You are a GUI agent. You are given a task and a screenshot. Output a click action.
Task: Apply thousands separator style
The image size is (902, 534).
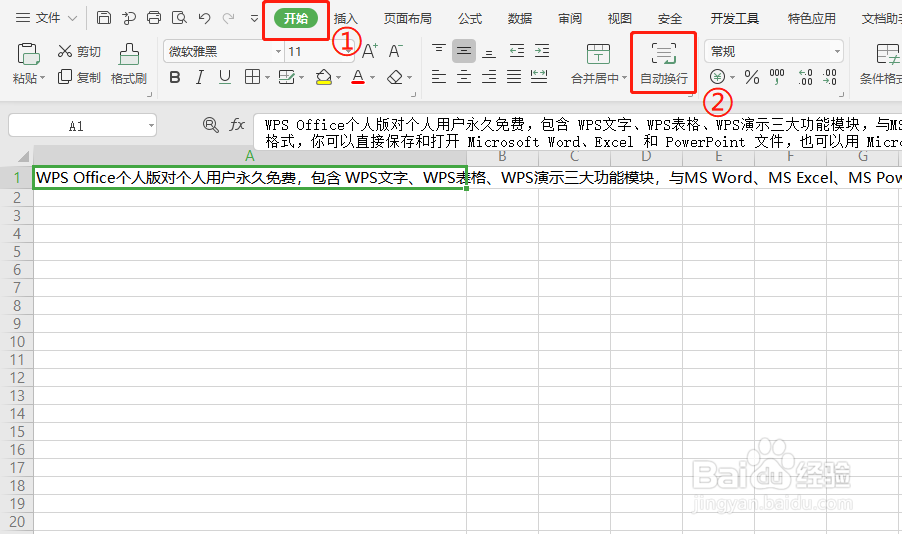(x=777, y=77)
